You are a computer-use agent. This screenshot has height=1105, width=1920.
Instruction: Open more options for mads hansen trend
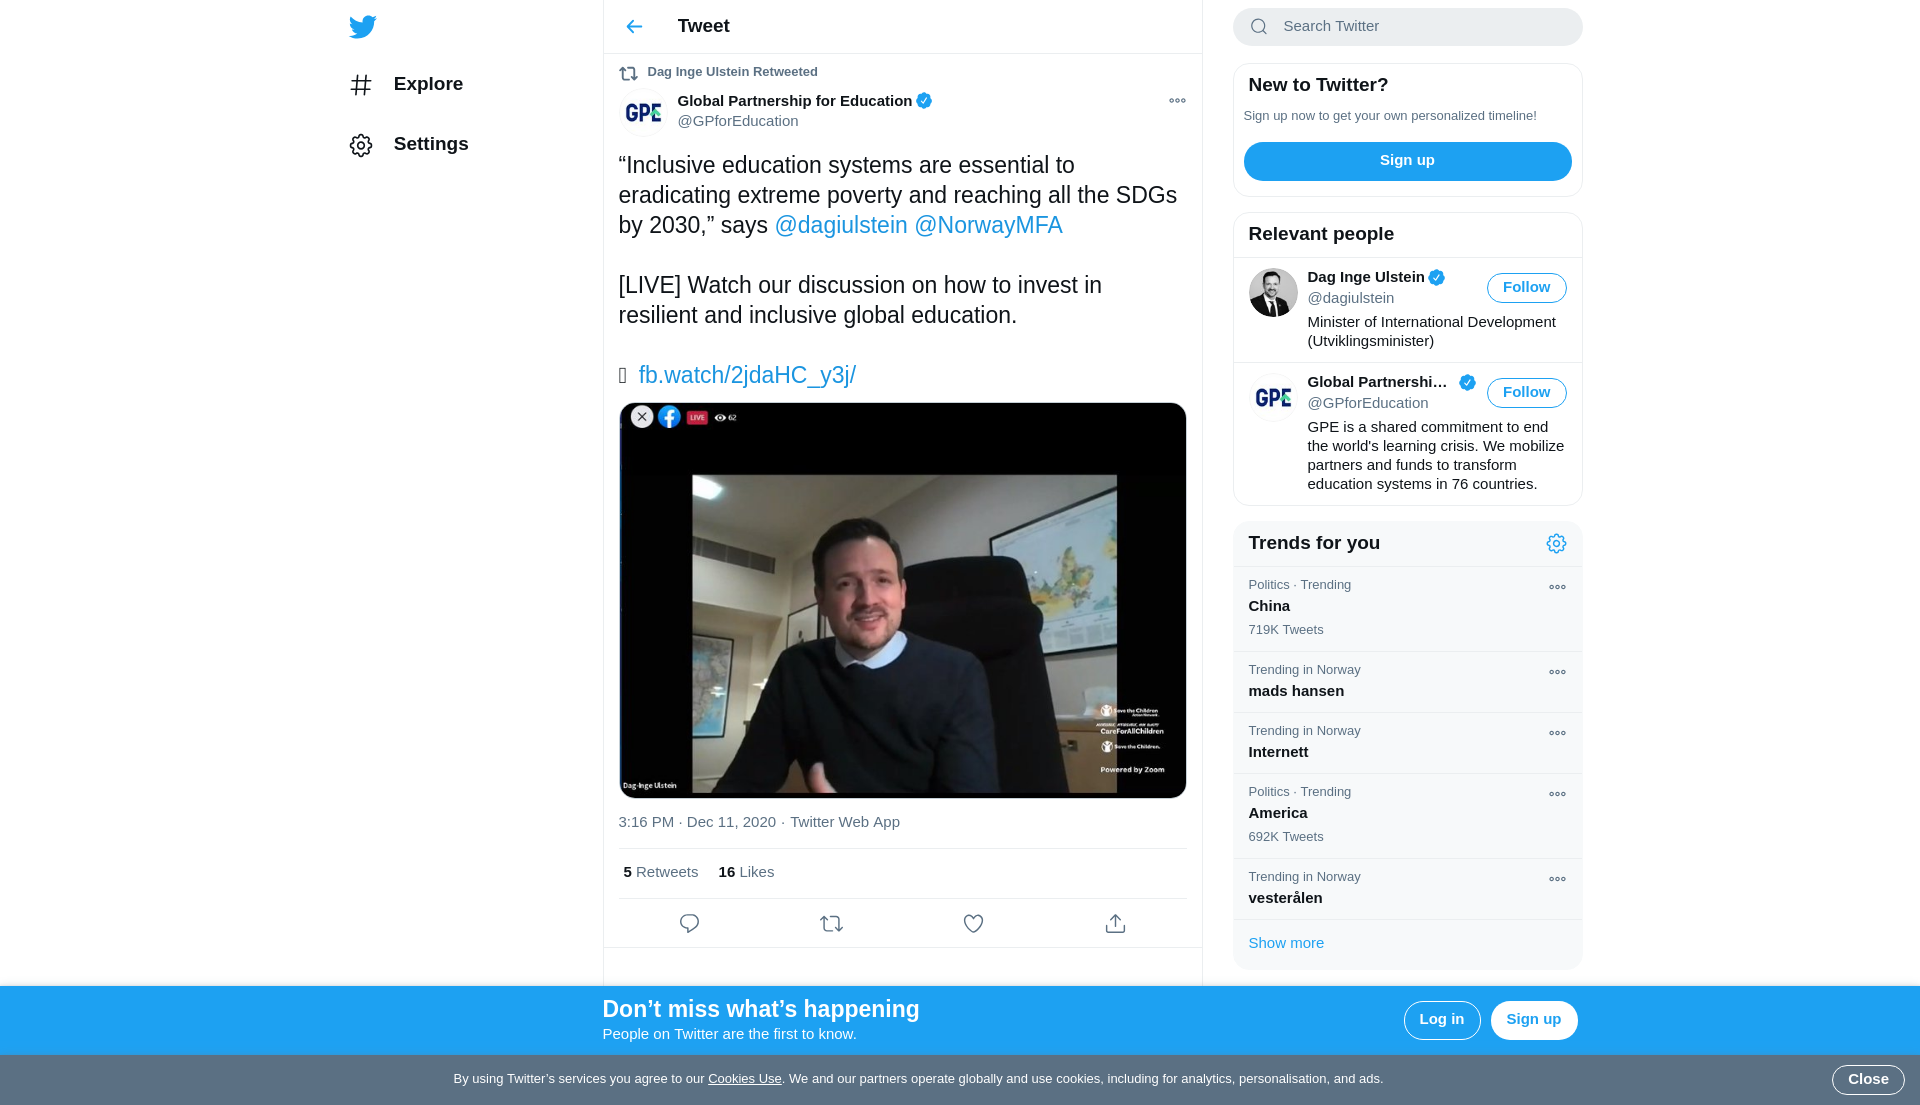(x=1557, y=672)
